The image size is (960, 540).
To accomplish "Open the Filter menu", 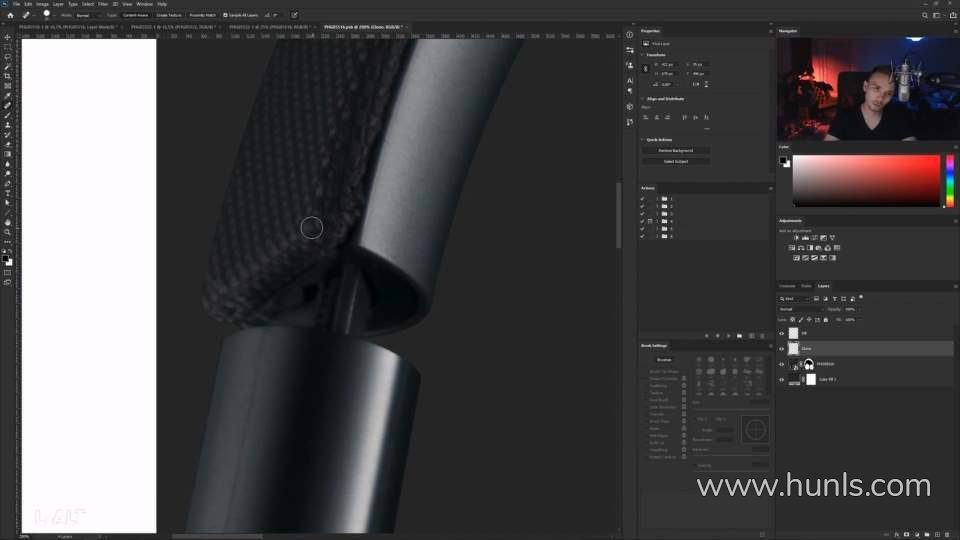I will coord(103,4).
